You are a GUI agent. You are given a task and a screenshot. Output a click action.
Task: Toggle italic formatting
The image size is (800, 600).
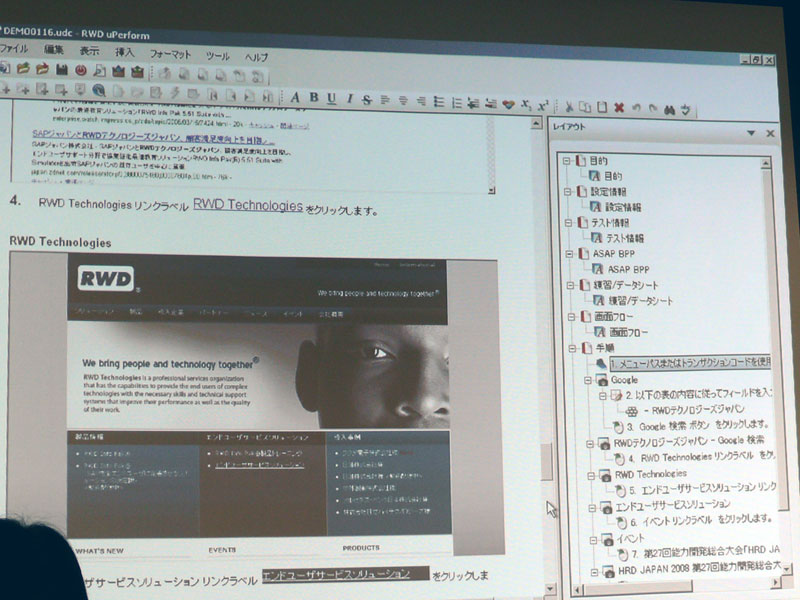point(349,98)
